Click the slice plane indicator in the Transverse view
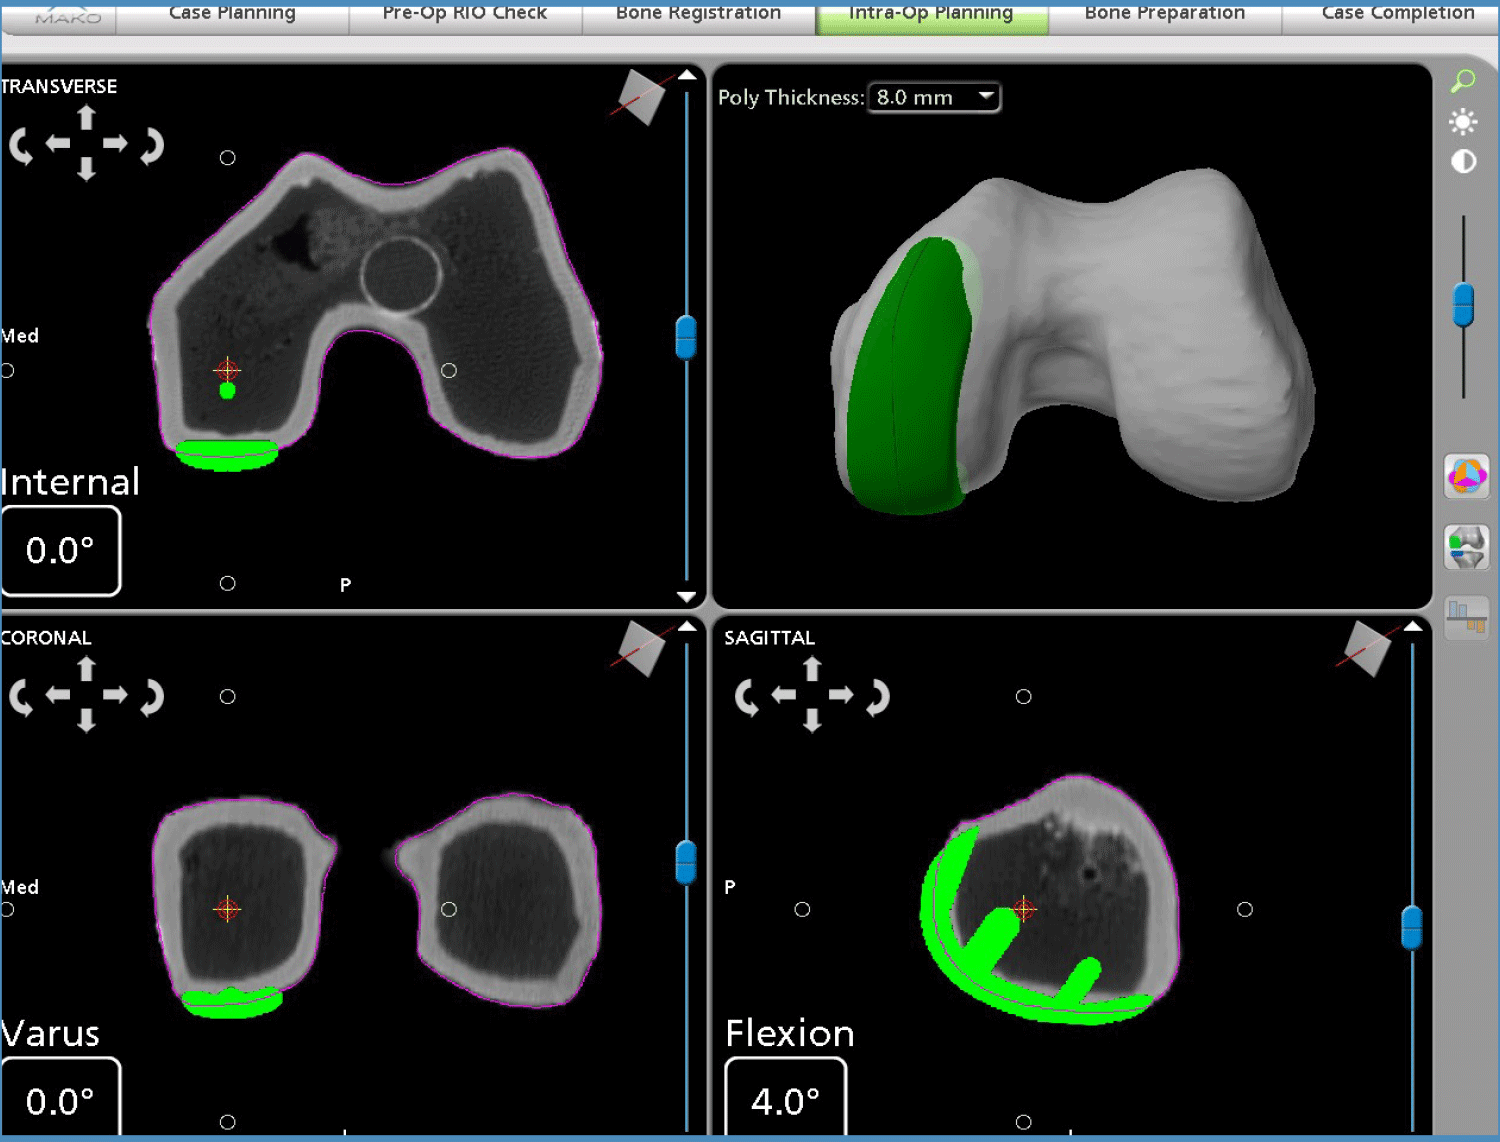1500x1142 pixels. tap(640, 97)
